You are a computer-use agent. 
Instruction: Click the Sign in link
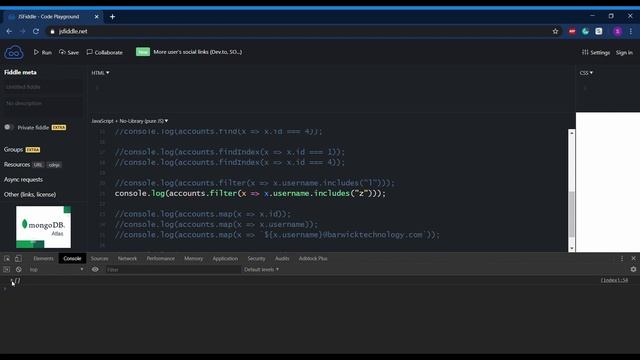click(x=624, y=52)
